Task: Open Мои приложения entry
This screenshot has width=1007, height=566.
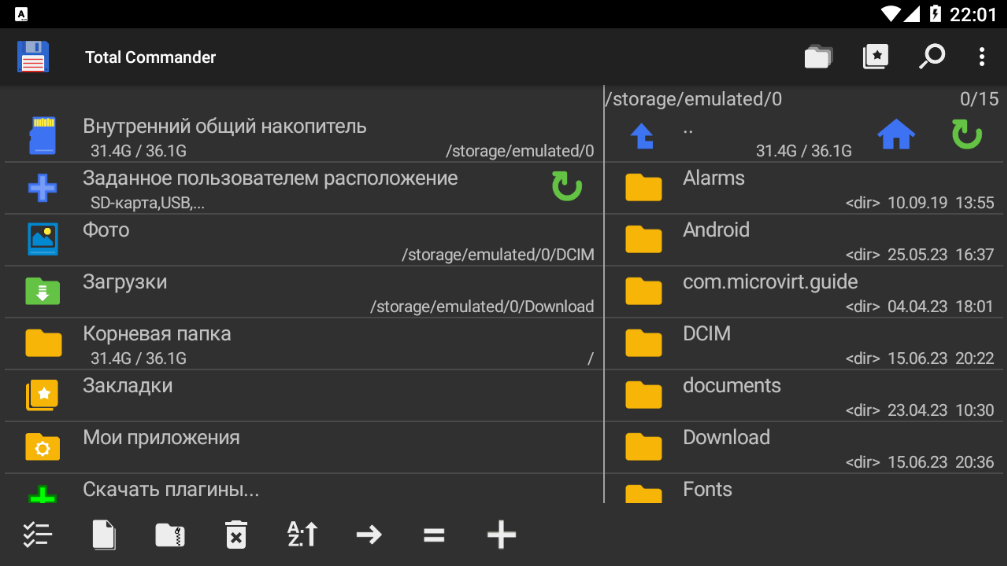Action: [x=304, y=448]
